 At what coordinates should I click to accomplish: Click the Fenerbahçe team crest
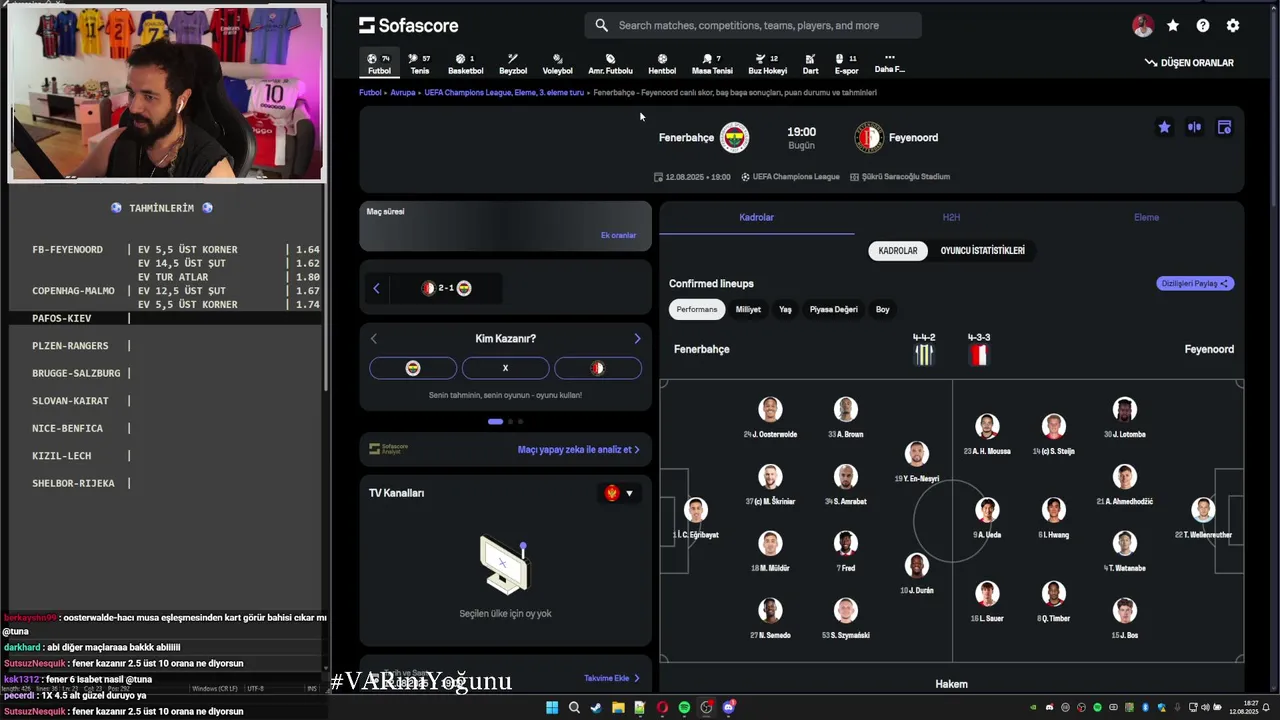pos(734,137)
